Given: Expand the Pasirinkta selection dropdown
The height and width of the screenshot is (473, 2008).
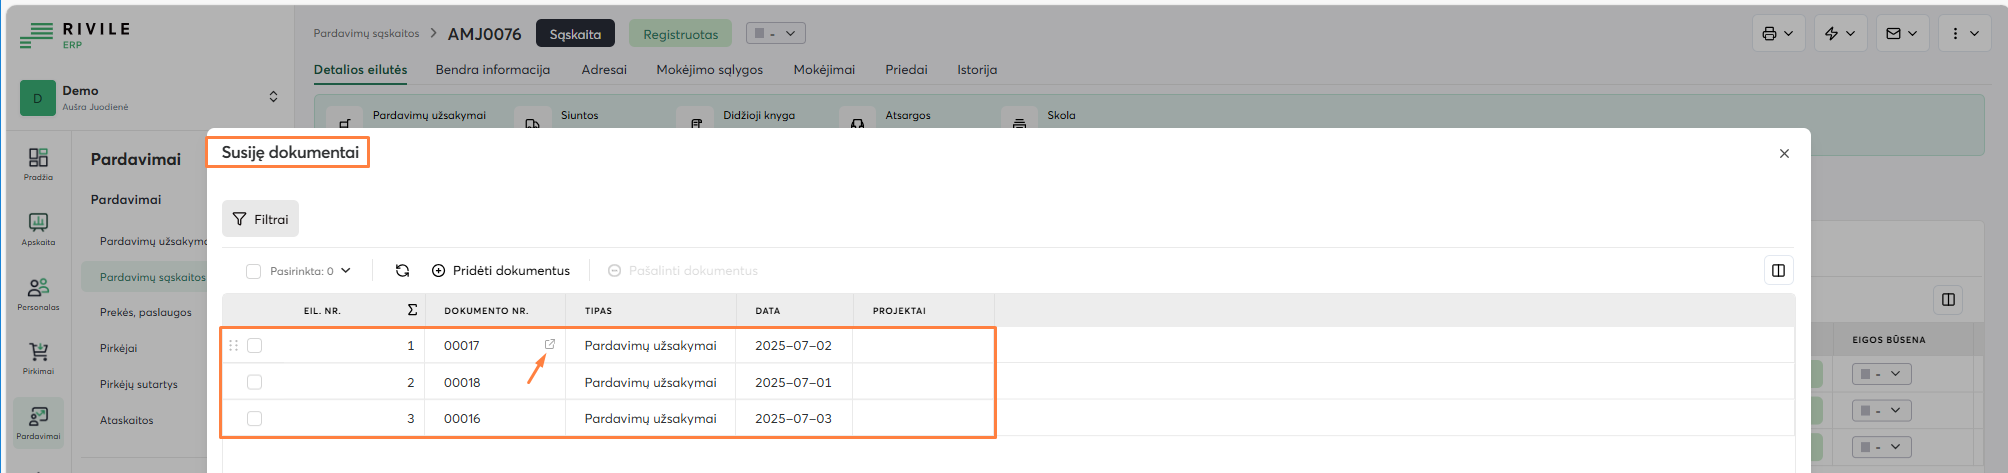Looking at the screenshot, I should [x=346, y=271].
